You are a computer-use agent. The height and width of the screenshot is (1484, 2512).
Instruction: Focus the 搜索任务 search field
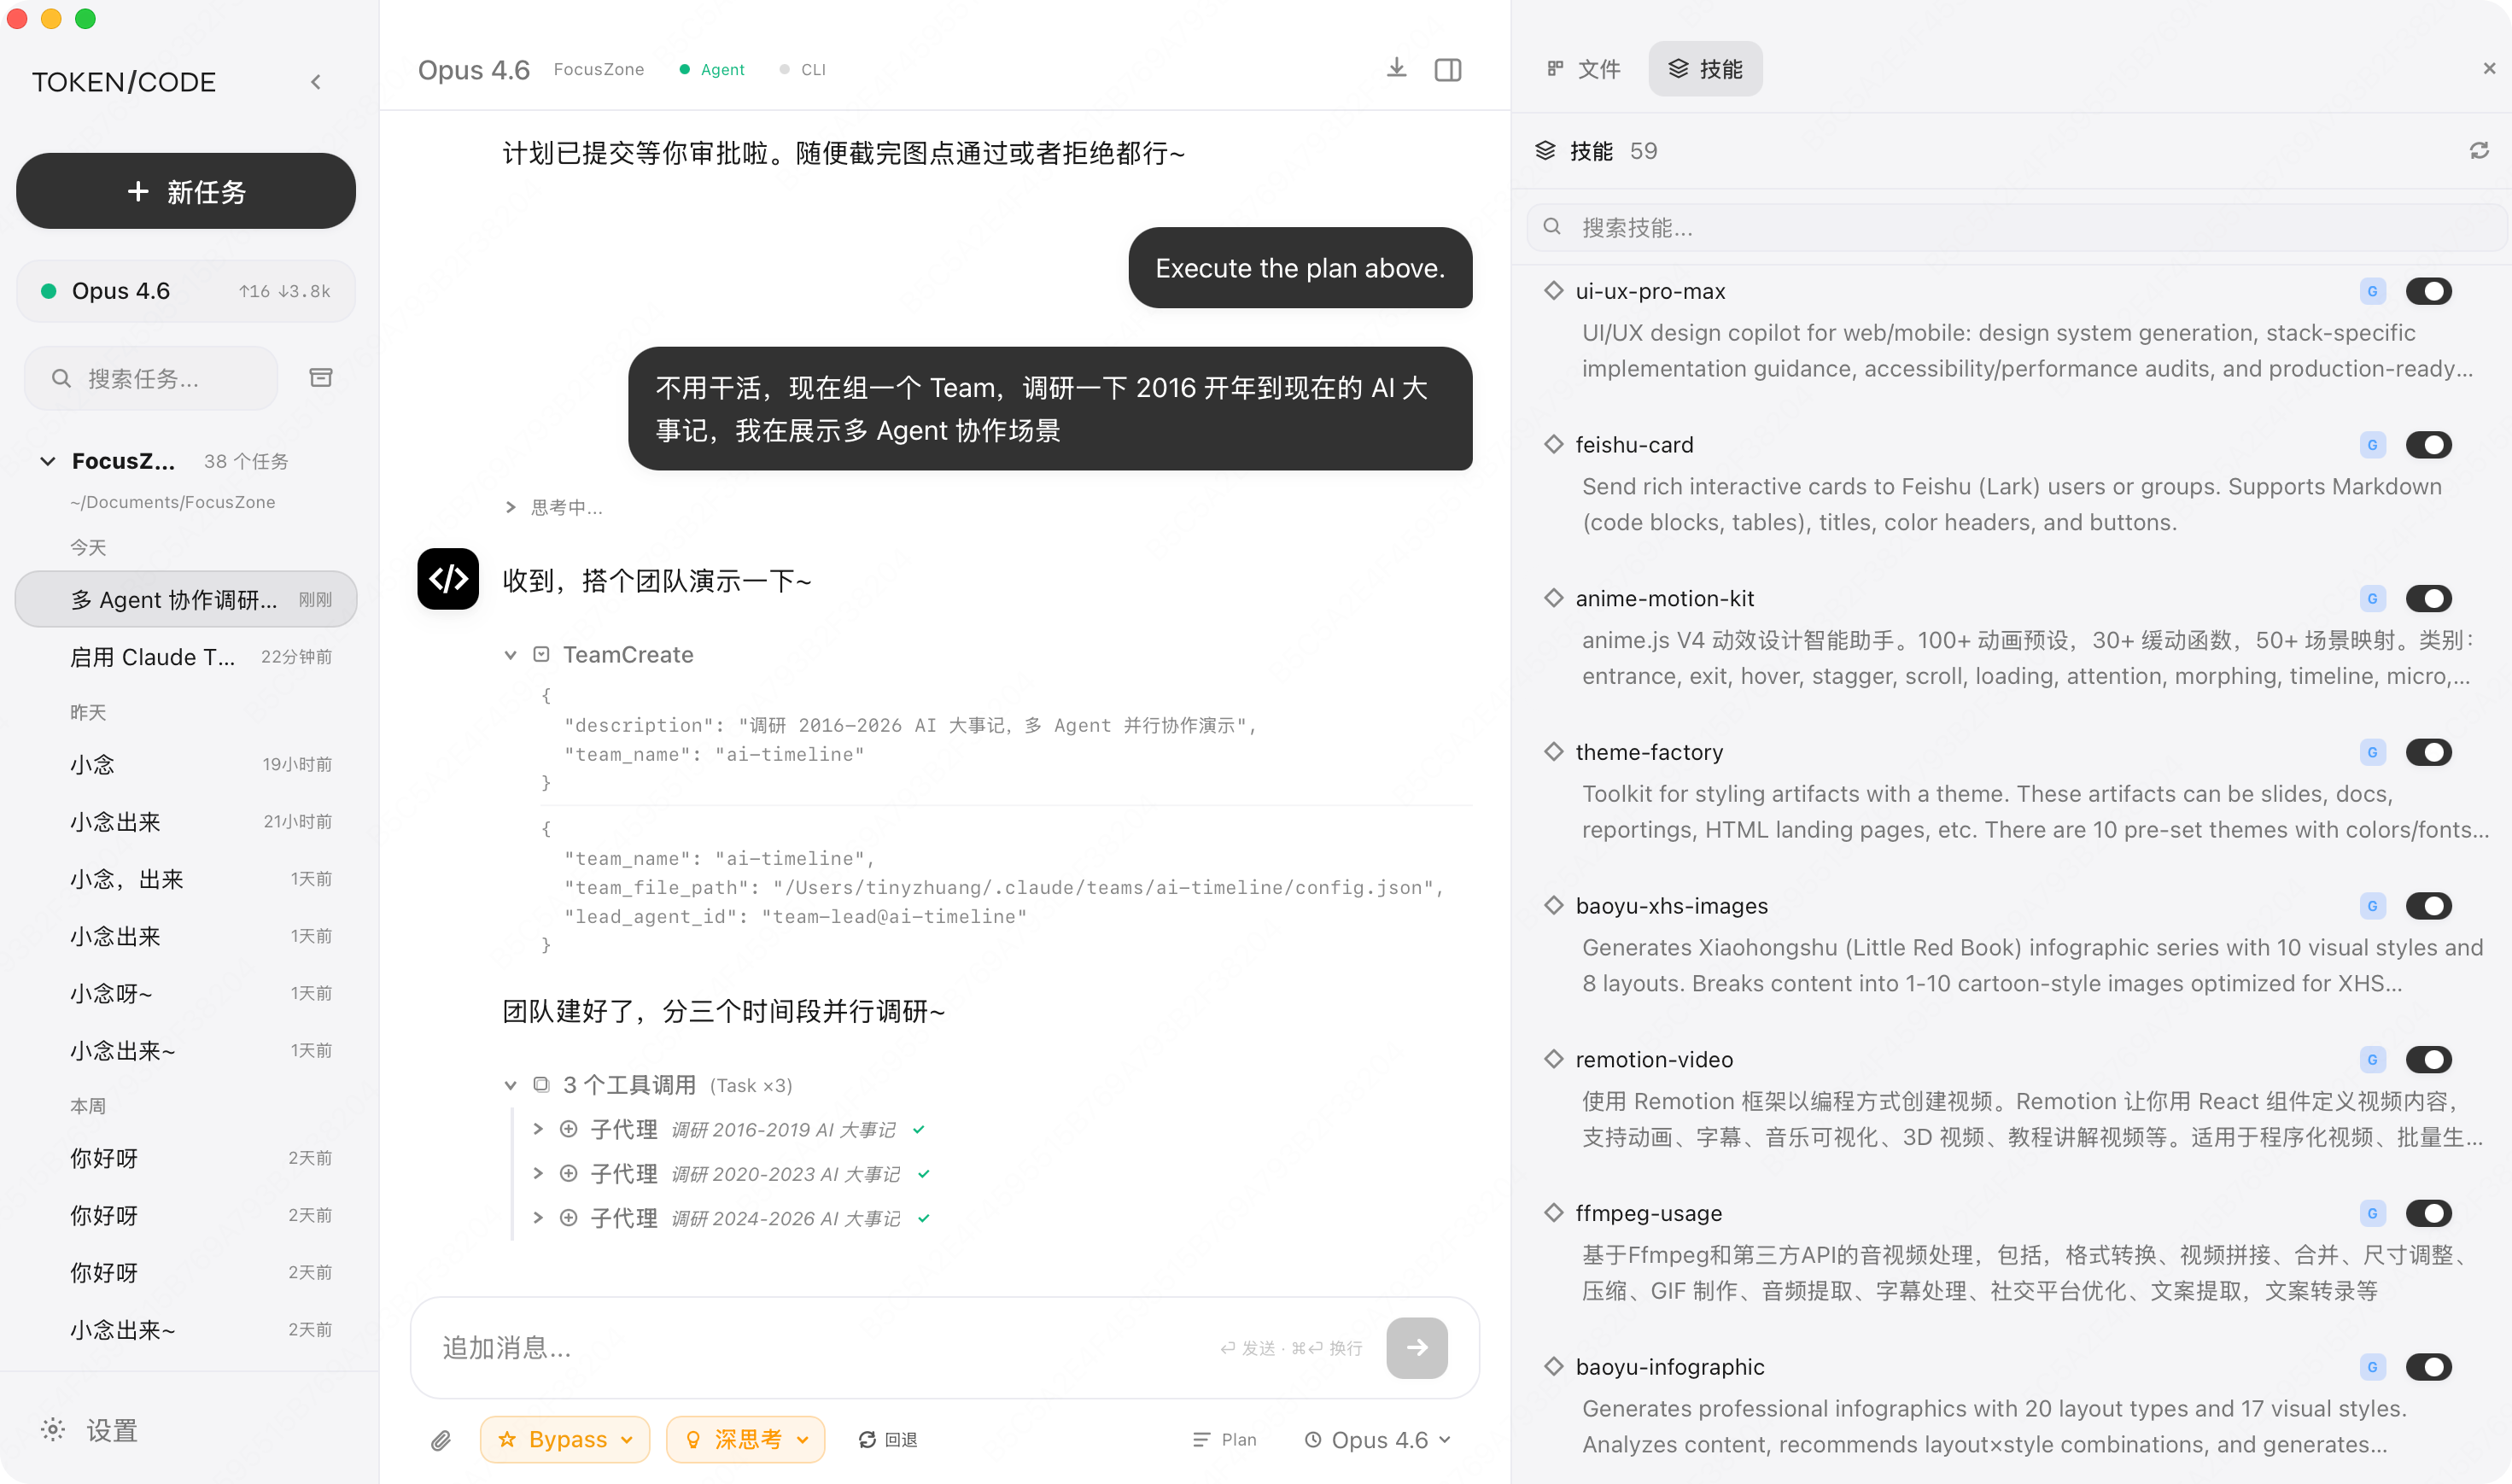click(151, 378)
